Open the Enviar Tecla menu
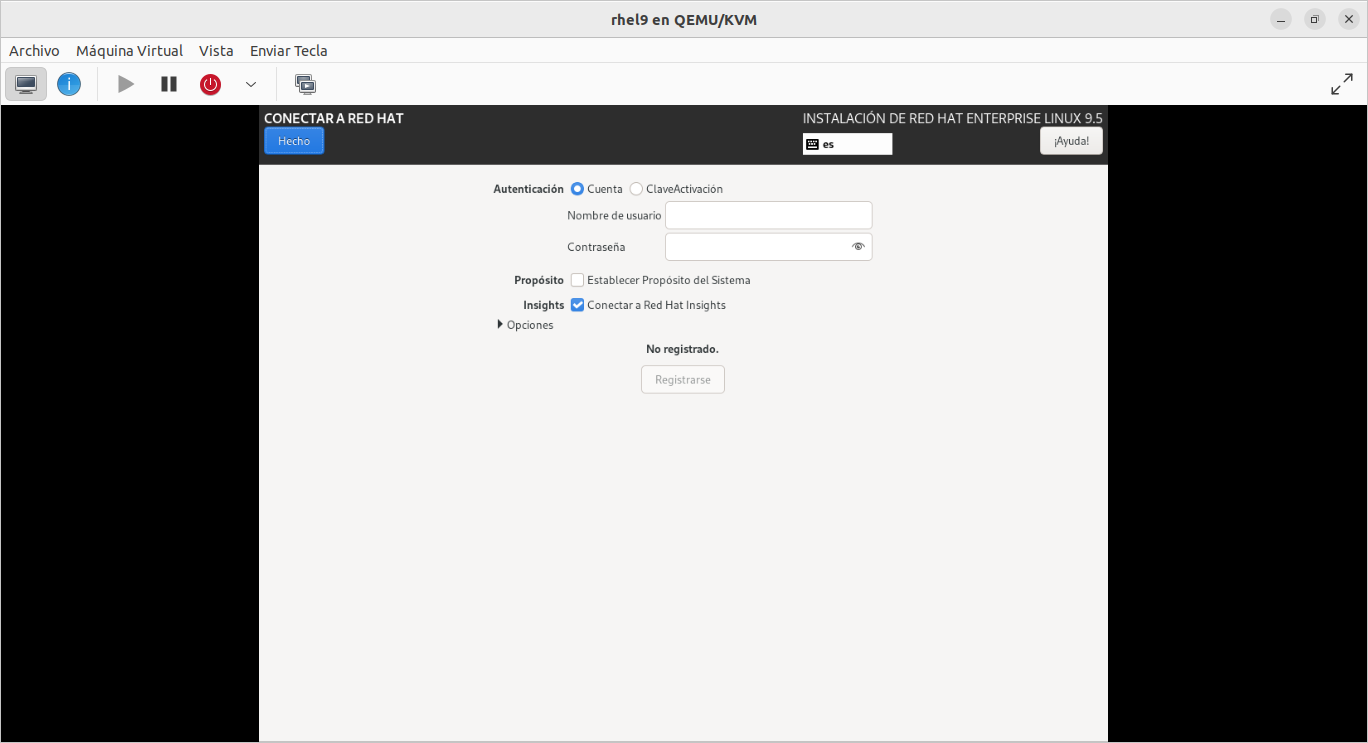Image resolution: width=1368 pixels, height=743 pixels. [288, 51]
